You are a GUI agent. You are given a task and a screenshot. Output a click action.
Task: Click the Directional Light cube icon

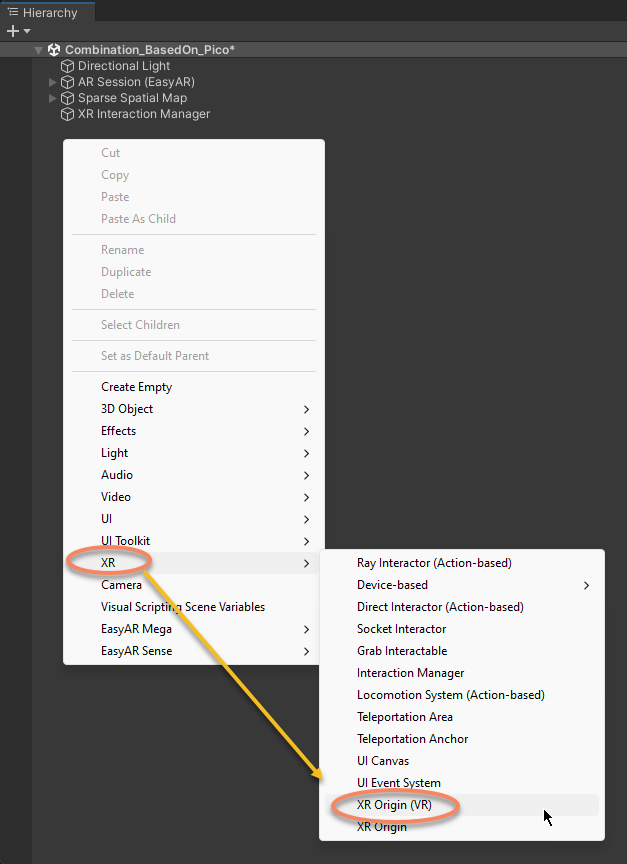(x=68, y=66)
